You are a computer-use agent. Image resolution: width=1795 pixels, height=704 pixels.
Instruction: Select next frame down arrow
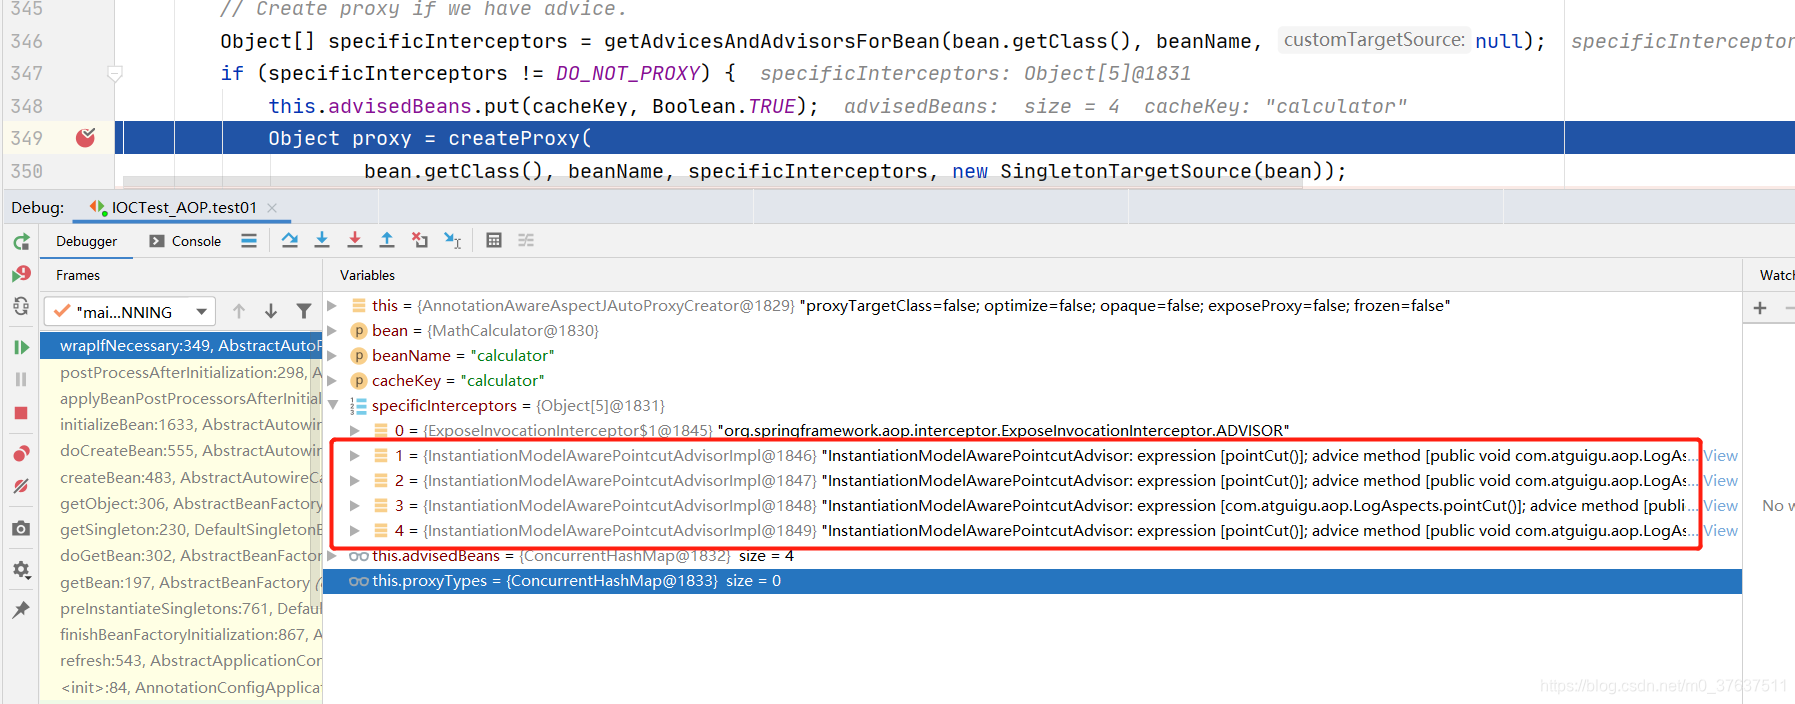pyautogui.click(x=271, y=312)
